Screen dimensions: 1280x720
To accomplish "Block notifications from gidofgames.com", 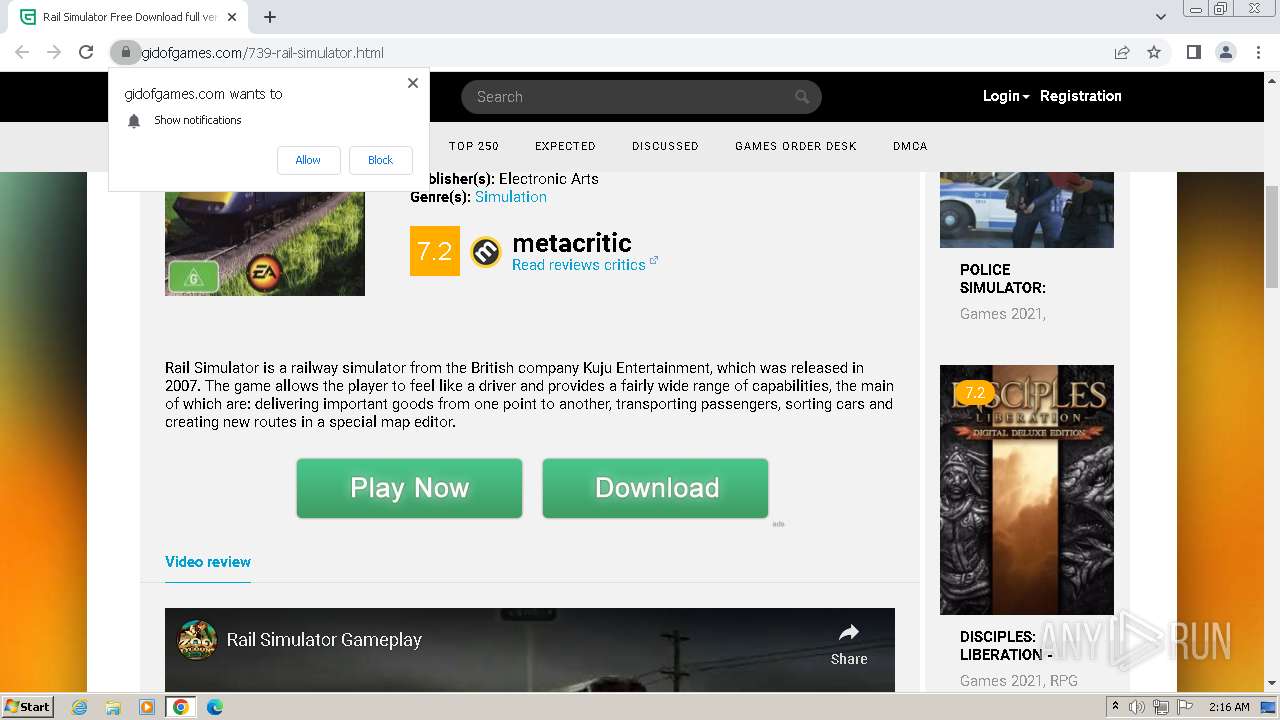I will pos(380,160).
